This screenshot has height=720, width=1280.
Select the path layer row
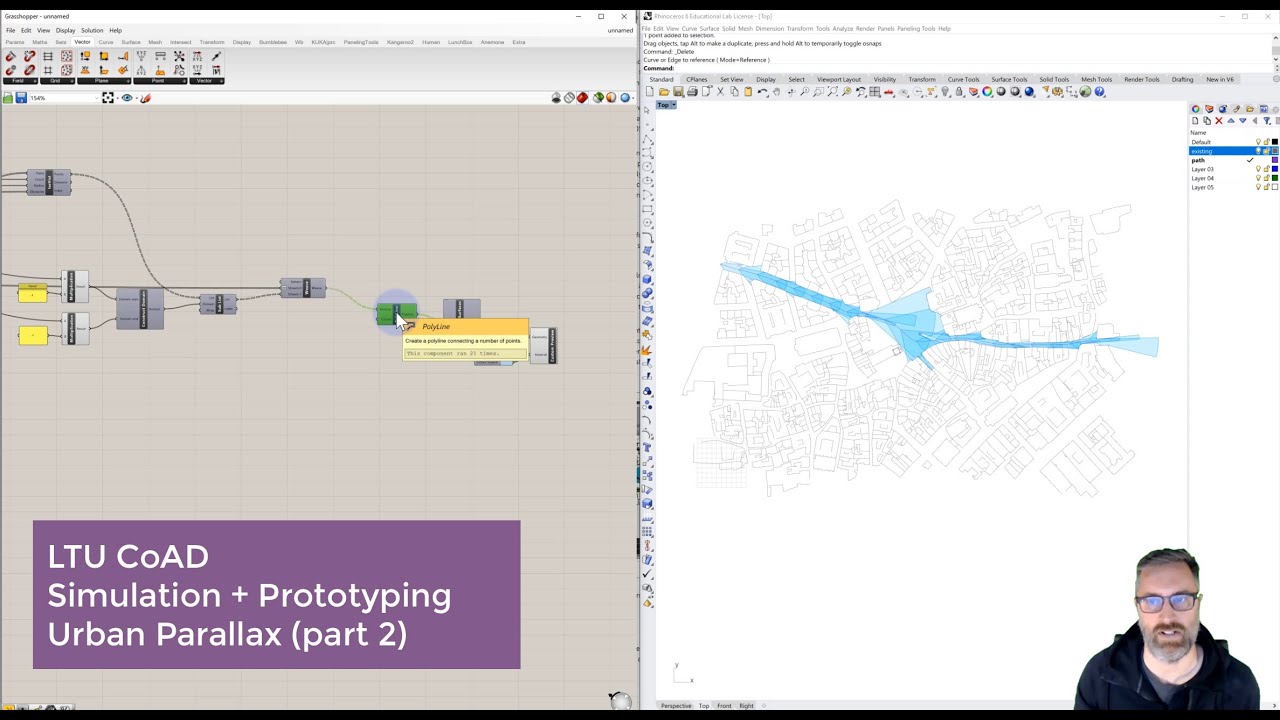tap(1233, 160)
